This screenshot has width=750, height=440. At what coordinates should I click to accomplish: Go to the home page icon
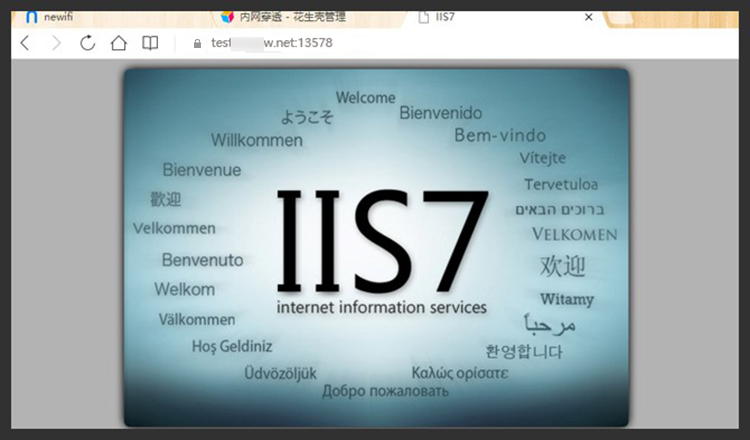point(118,43)
